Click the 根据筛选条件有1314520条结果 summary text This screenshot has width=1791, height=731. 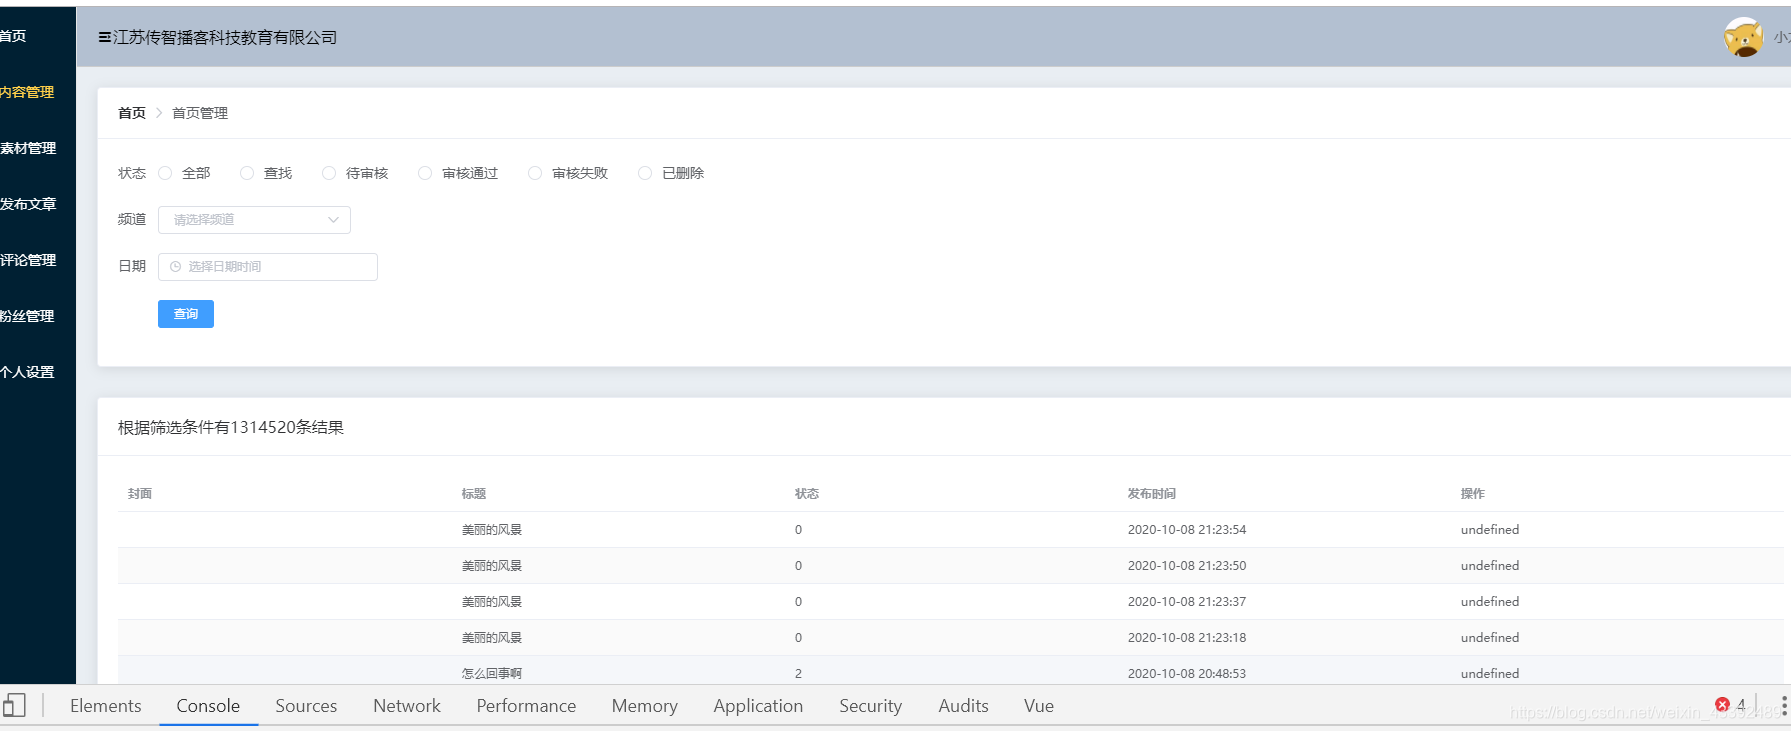click(231, 427)
